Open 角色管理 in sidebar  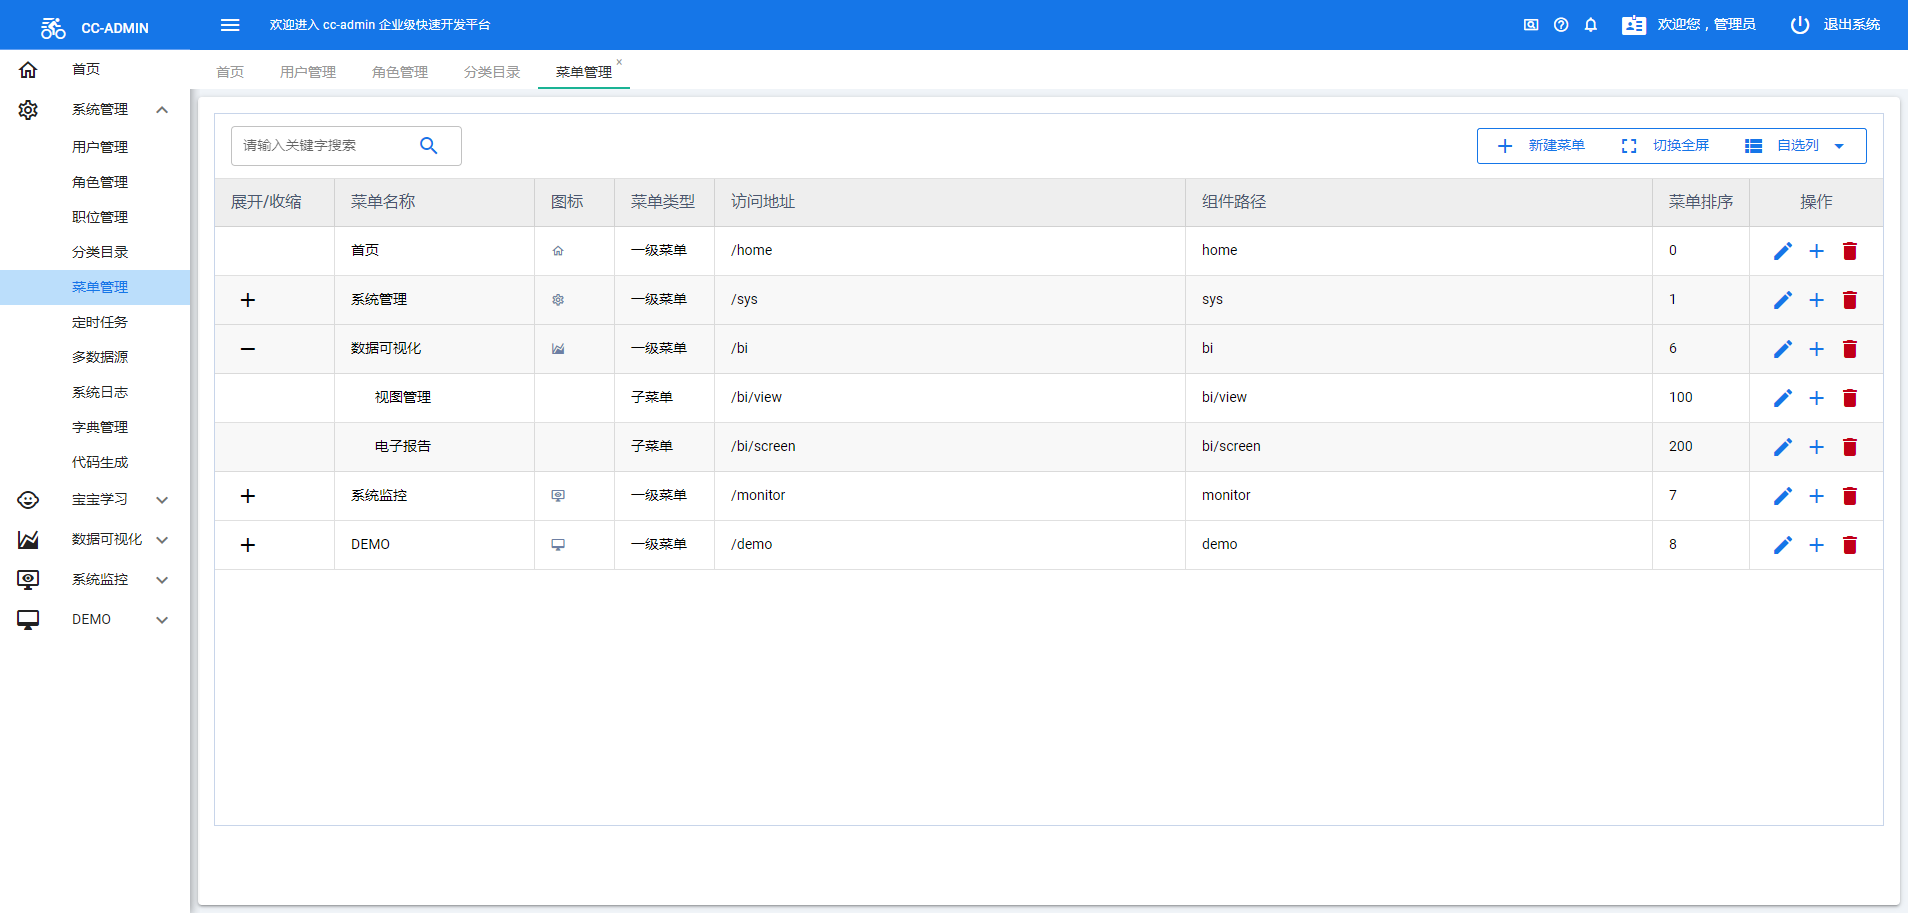[x=100, y=182]
